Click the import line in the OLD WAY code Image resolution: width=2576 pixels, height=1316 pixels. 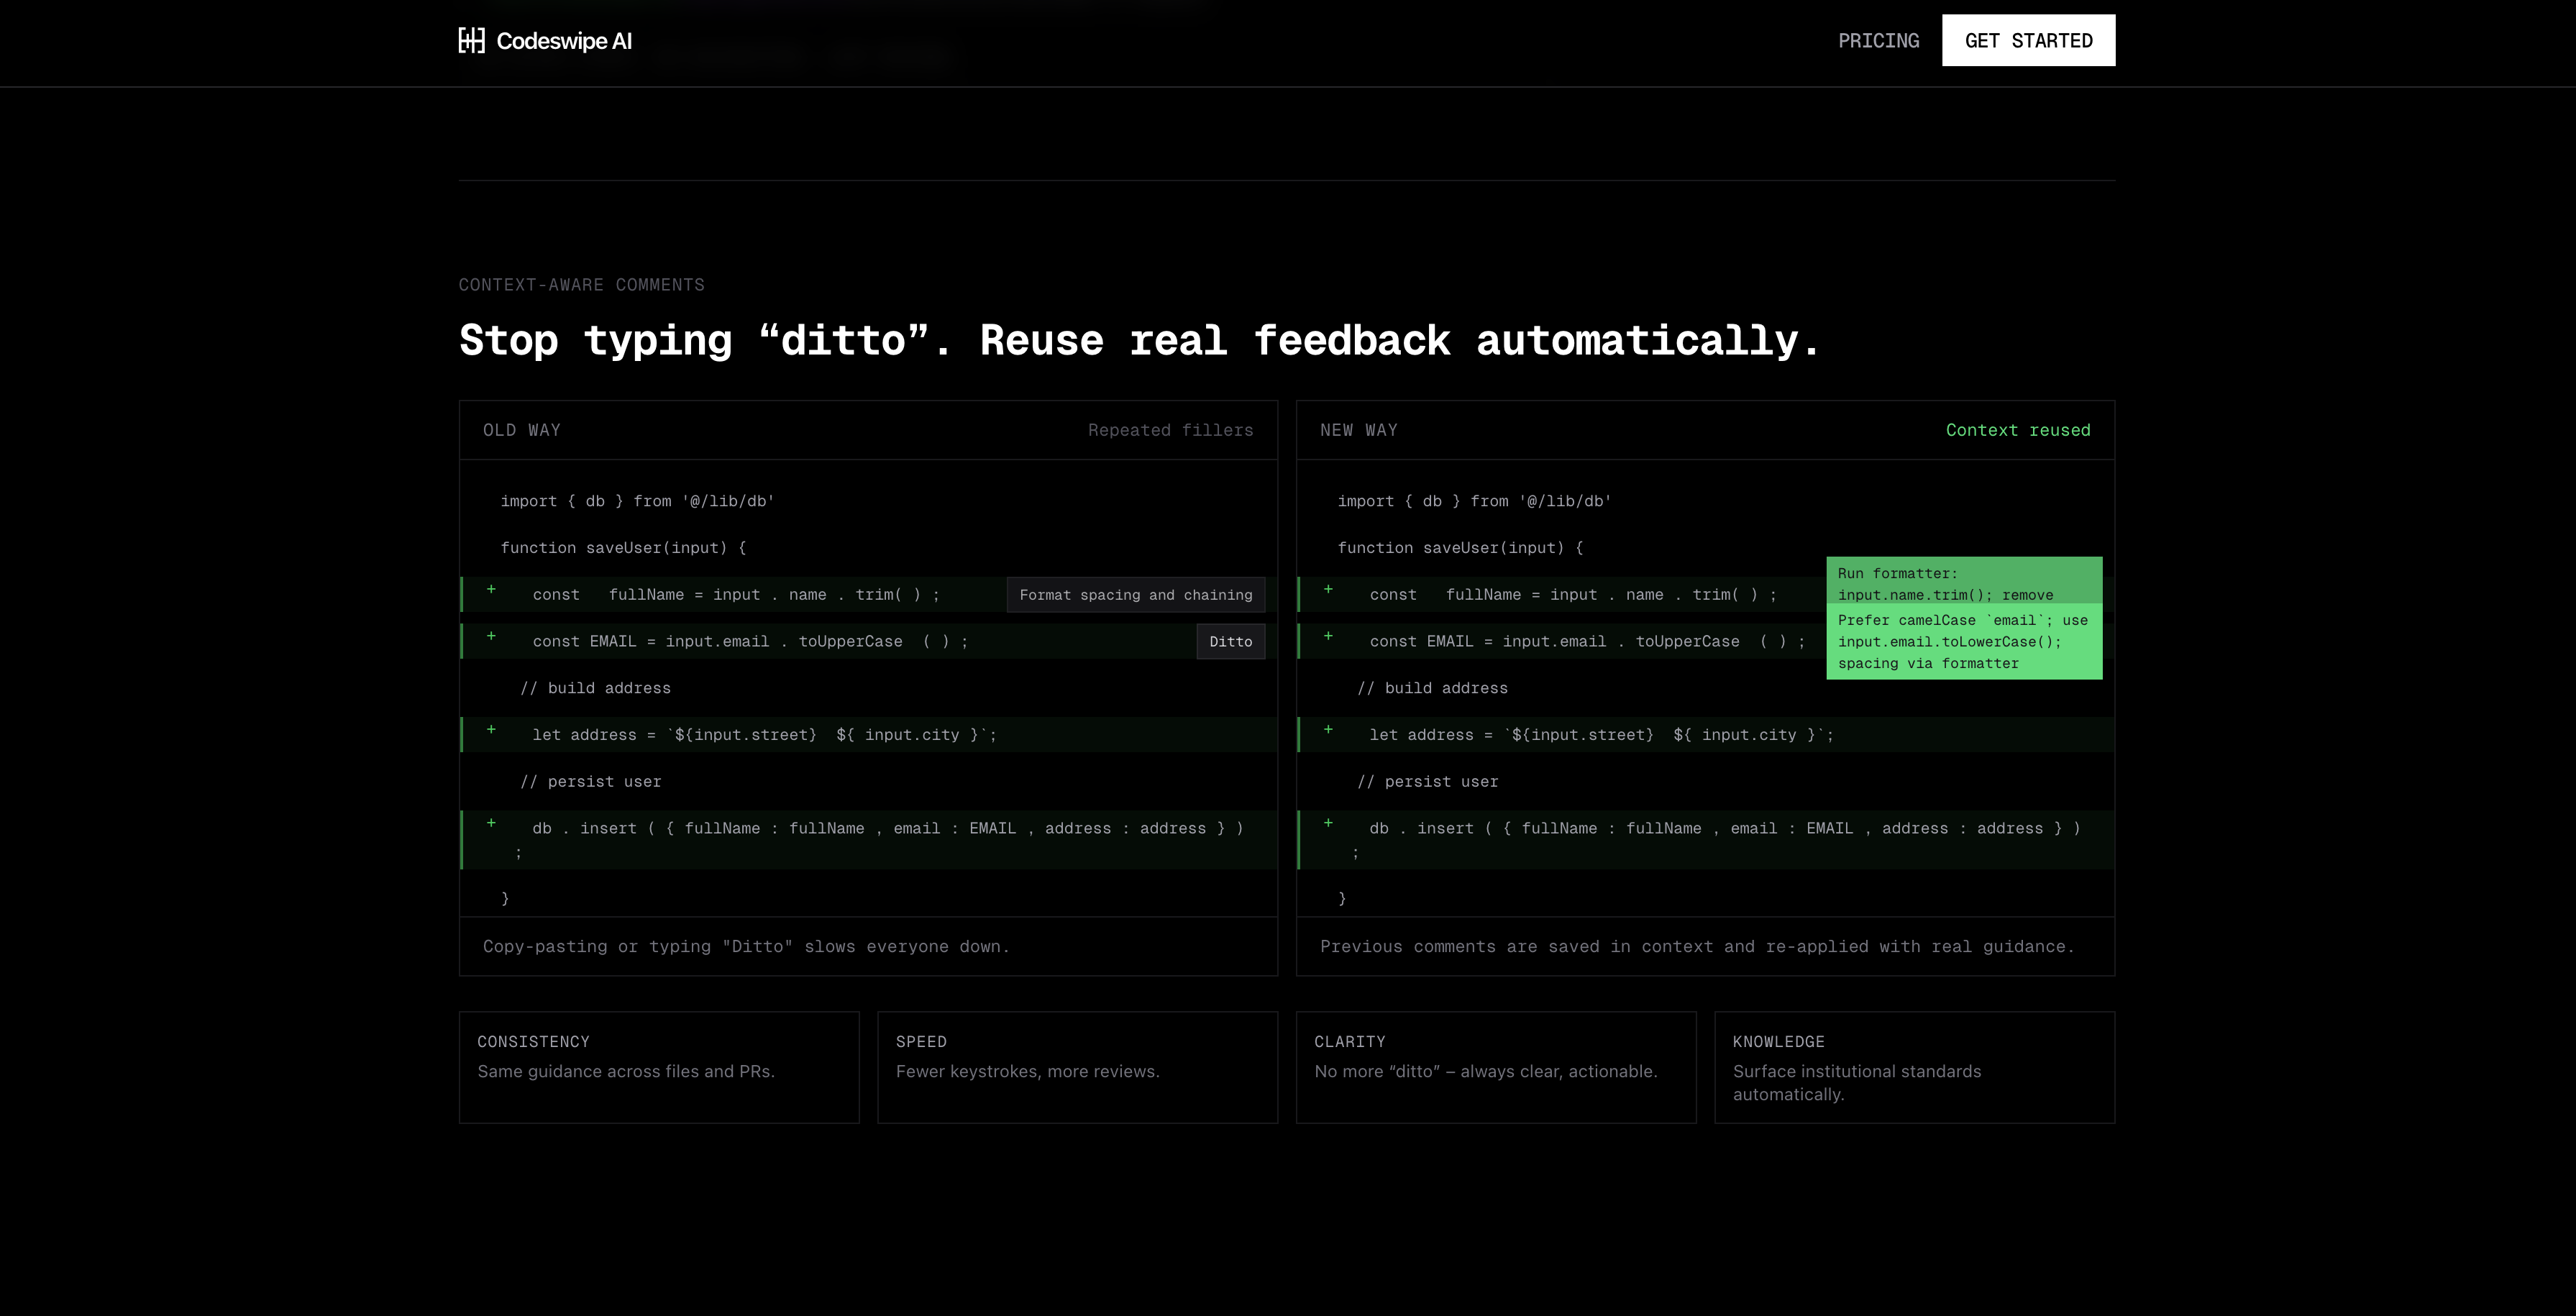tap(637, 501)
